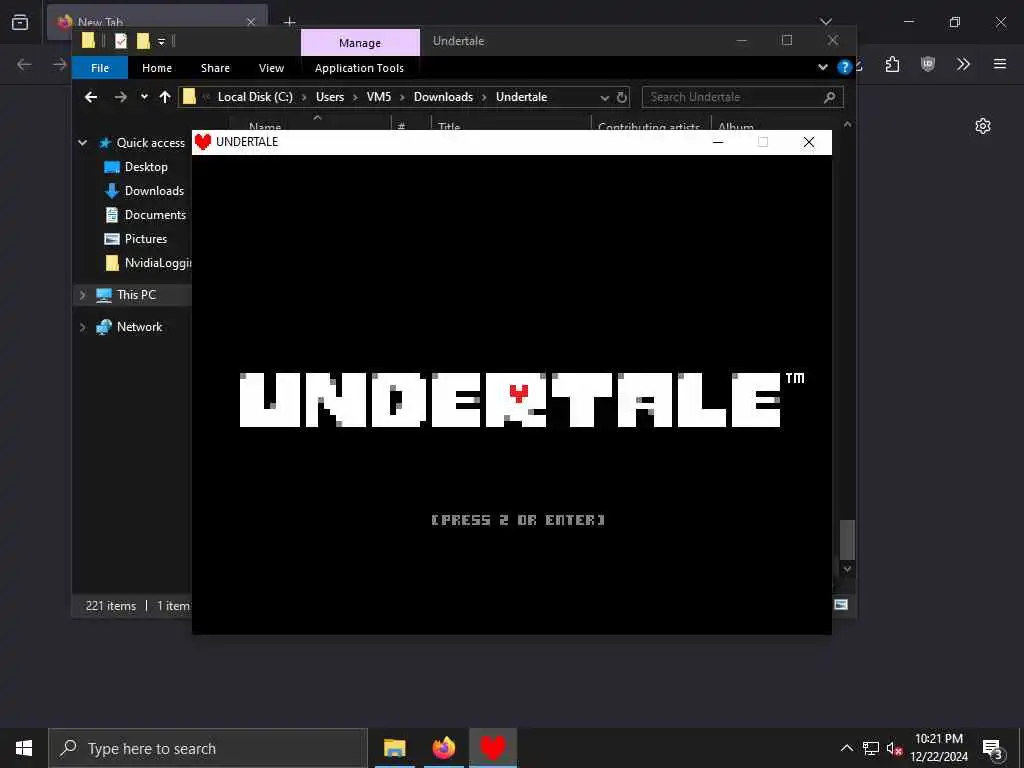Open the Application Tools ribbon tab
This screenshot has height=768, width=1024.
[x=359, y=68]
